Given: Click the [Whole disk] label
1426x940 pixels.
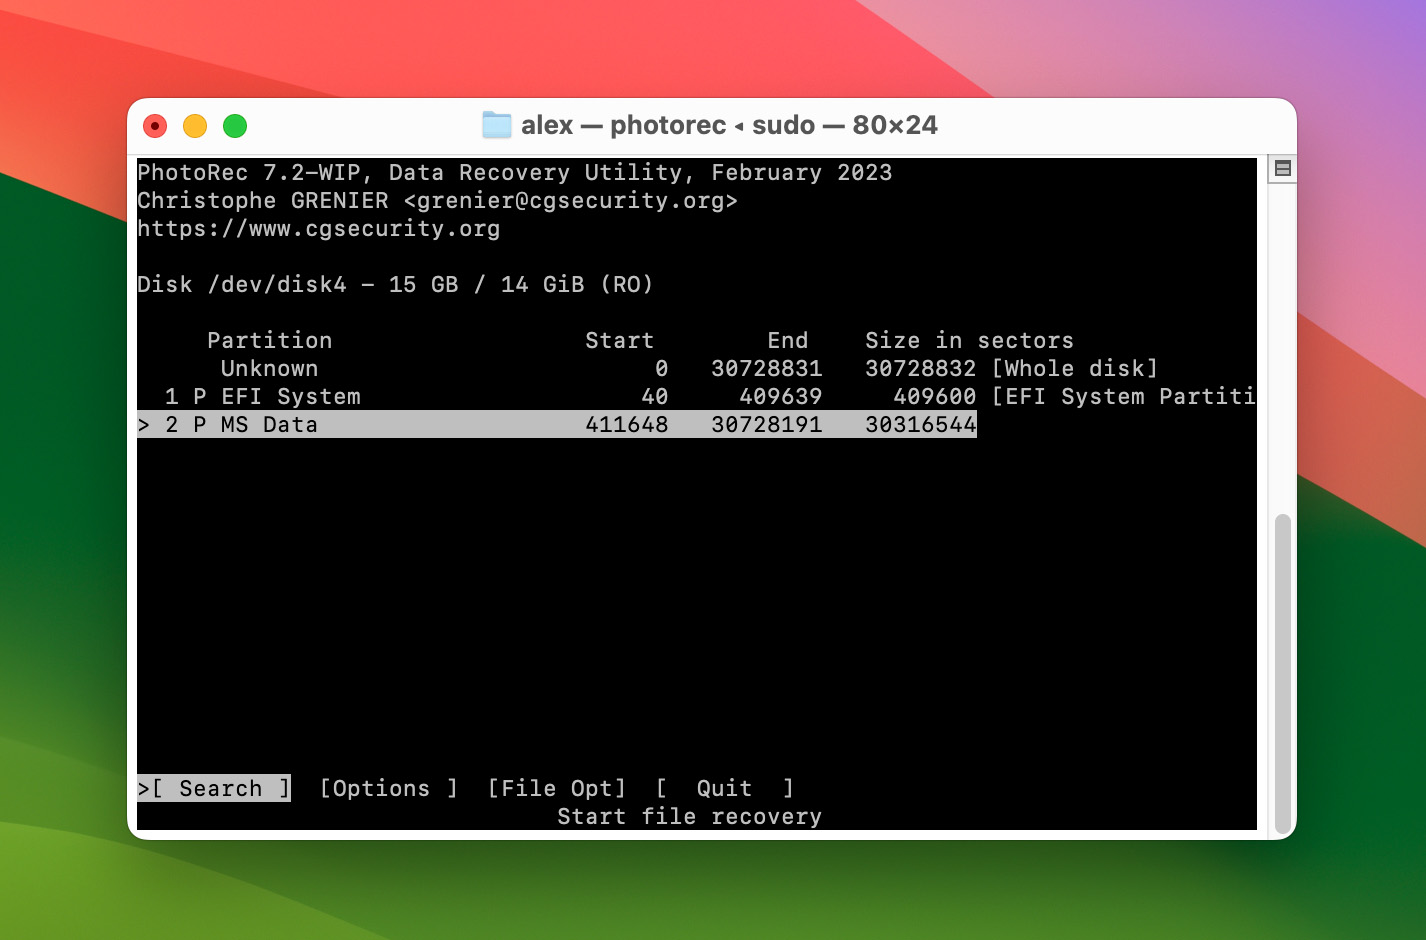Looking at the screenshot, I should tap(1075, 368).
